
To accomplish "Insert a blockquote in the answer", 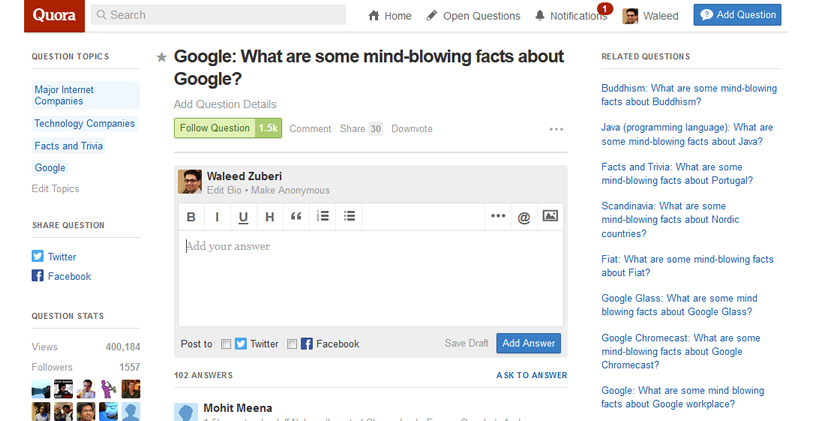I will [x=296, y=217].
